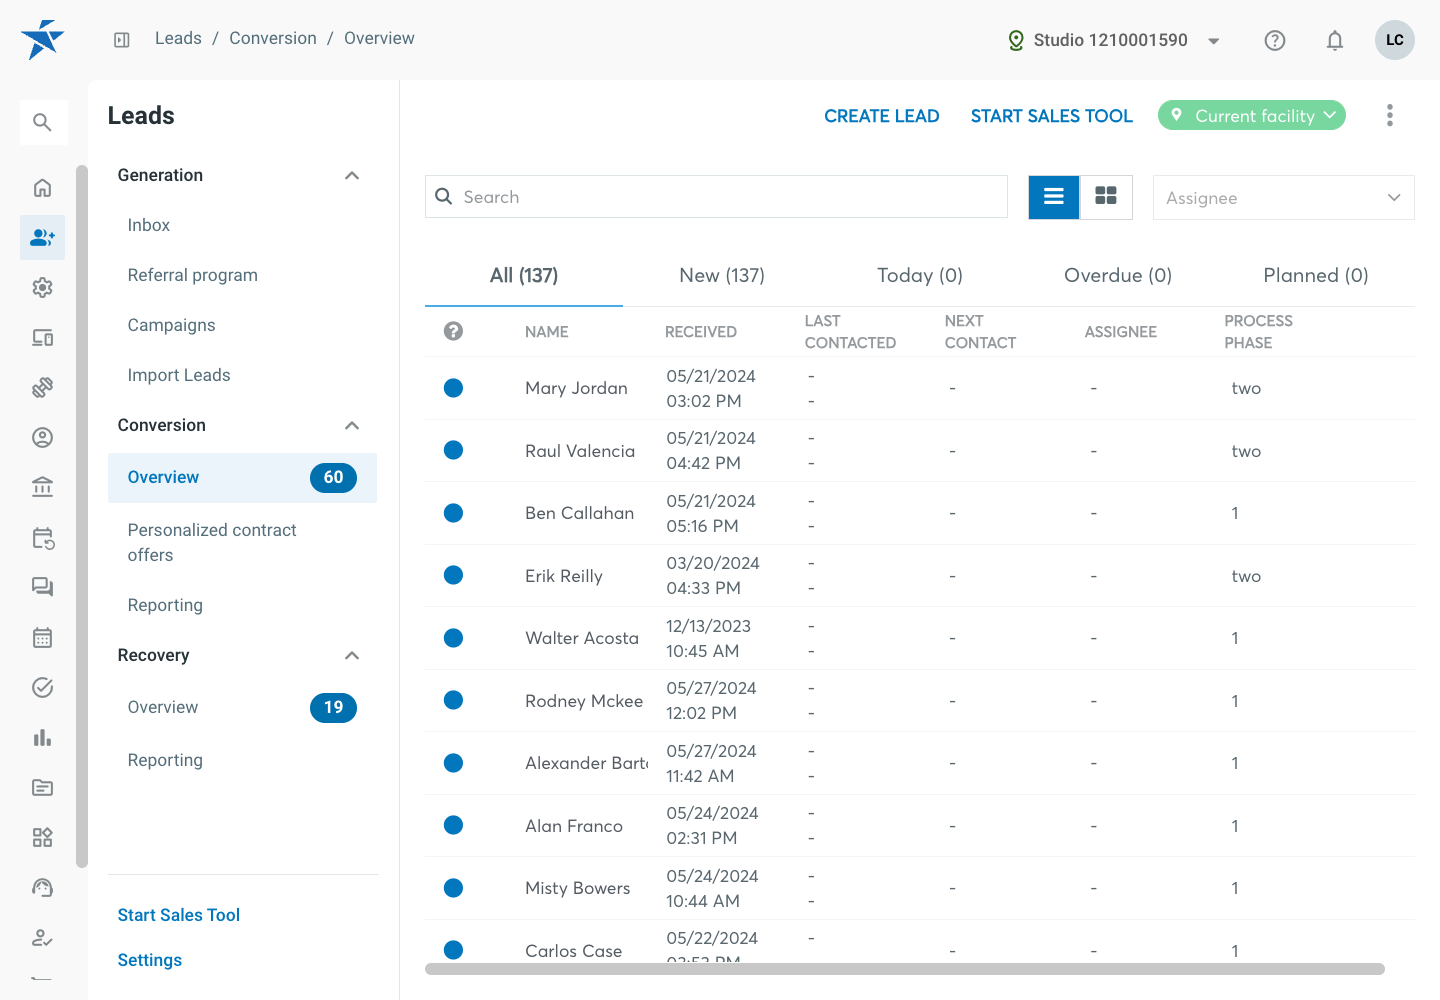Viewport: 1440px width, 1000px height.
Task: Click the star logo in top corner
Action: tap(42, 40)
